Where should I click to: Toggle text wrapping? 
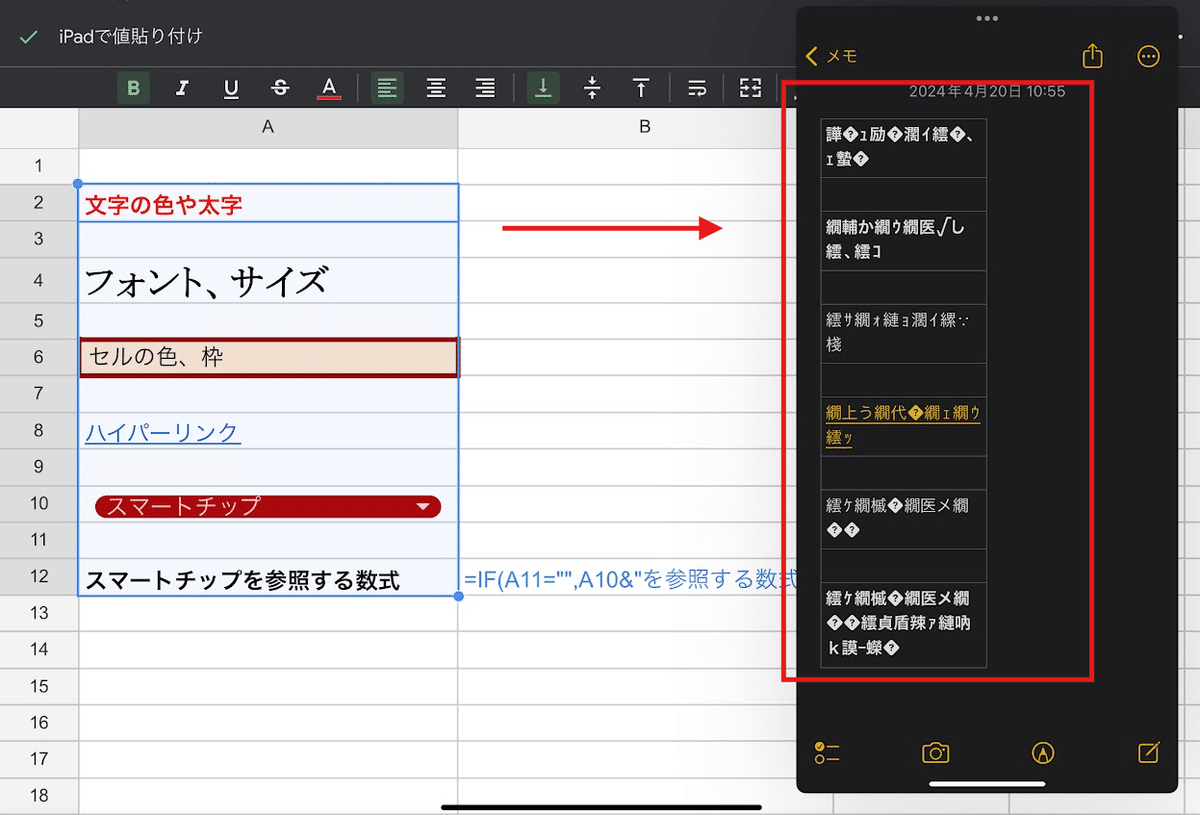click(x=698, y=88)
